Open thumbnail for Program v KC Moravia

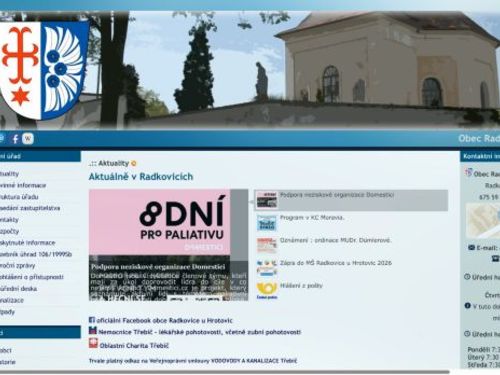click(267, 223)
